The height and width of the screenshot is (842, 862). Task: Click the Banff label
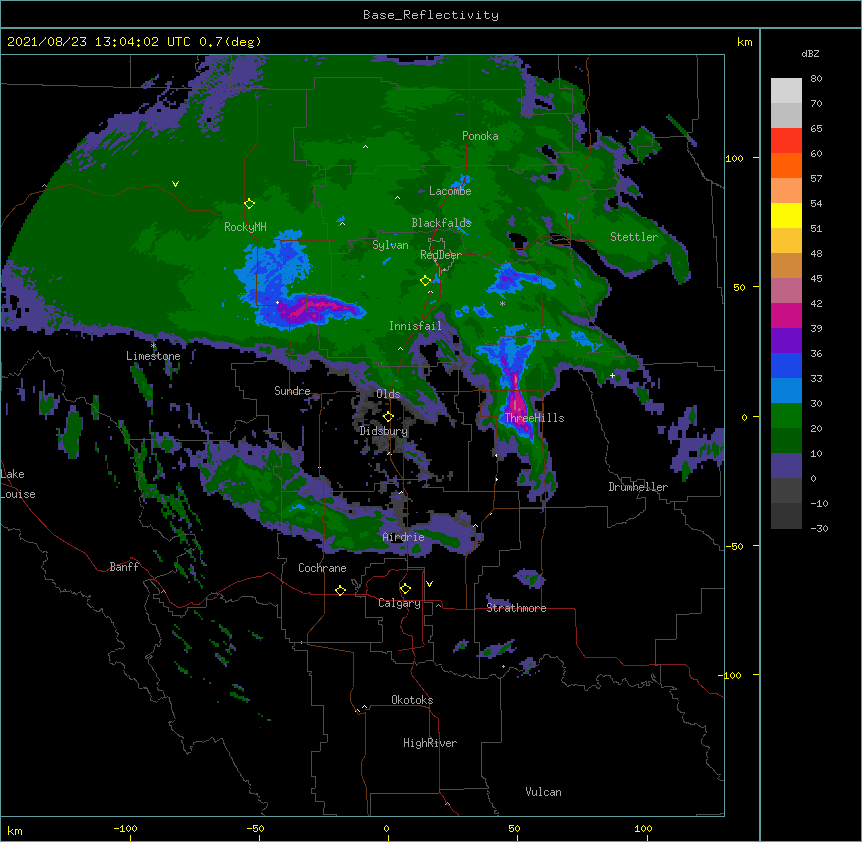[x=124, y=567]
